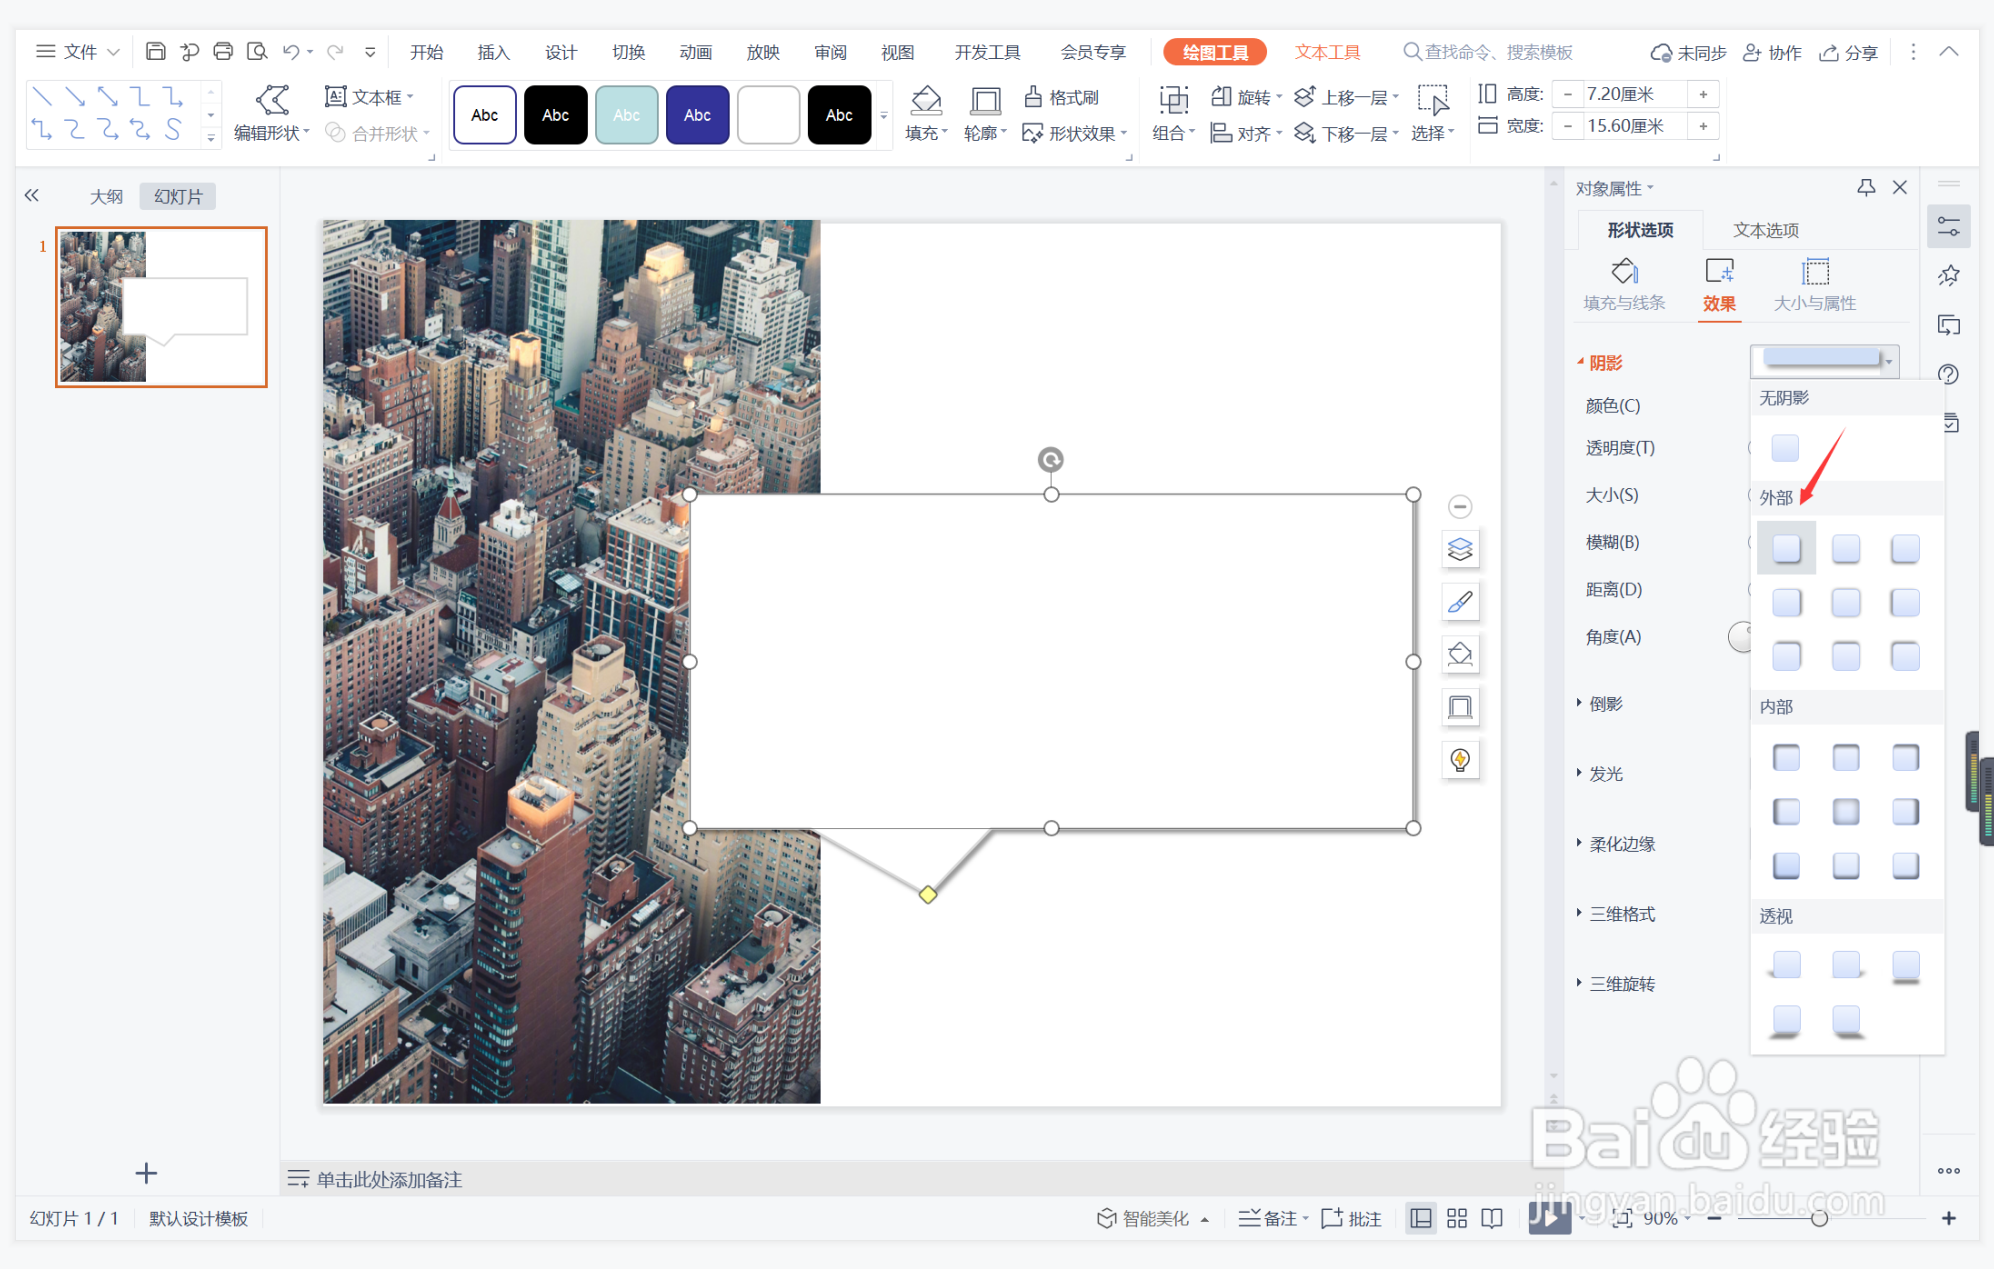Click the print icon in quick toolbar
The height and width of the screenshot is (1269, 1994).
click(x=223, y=51)
